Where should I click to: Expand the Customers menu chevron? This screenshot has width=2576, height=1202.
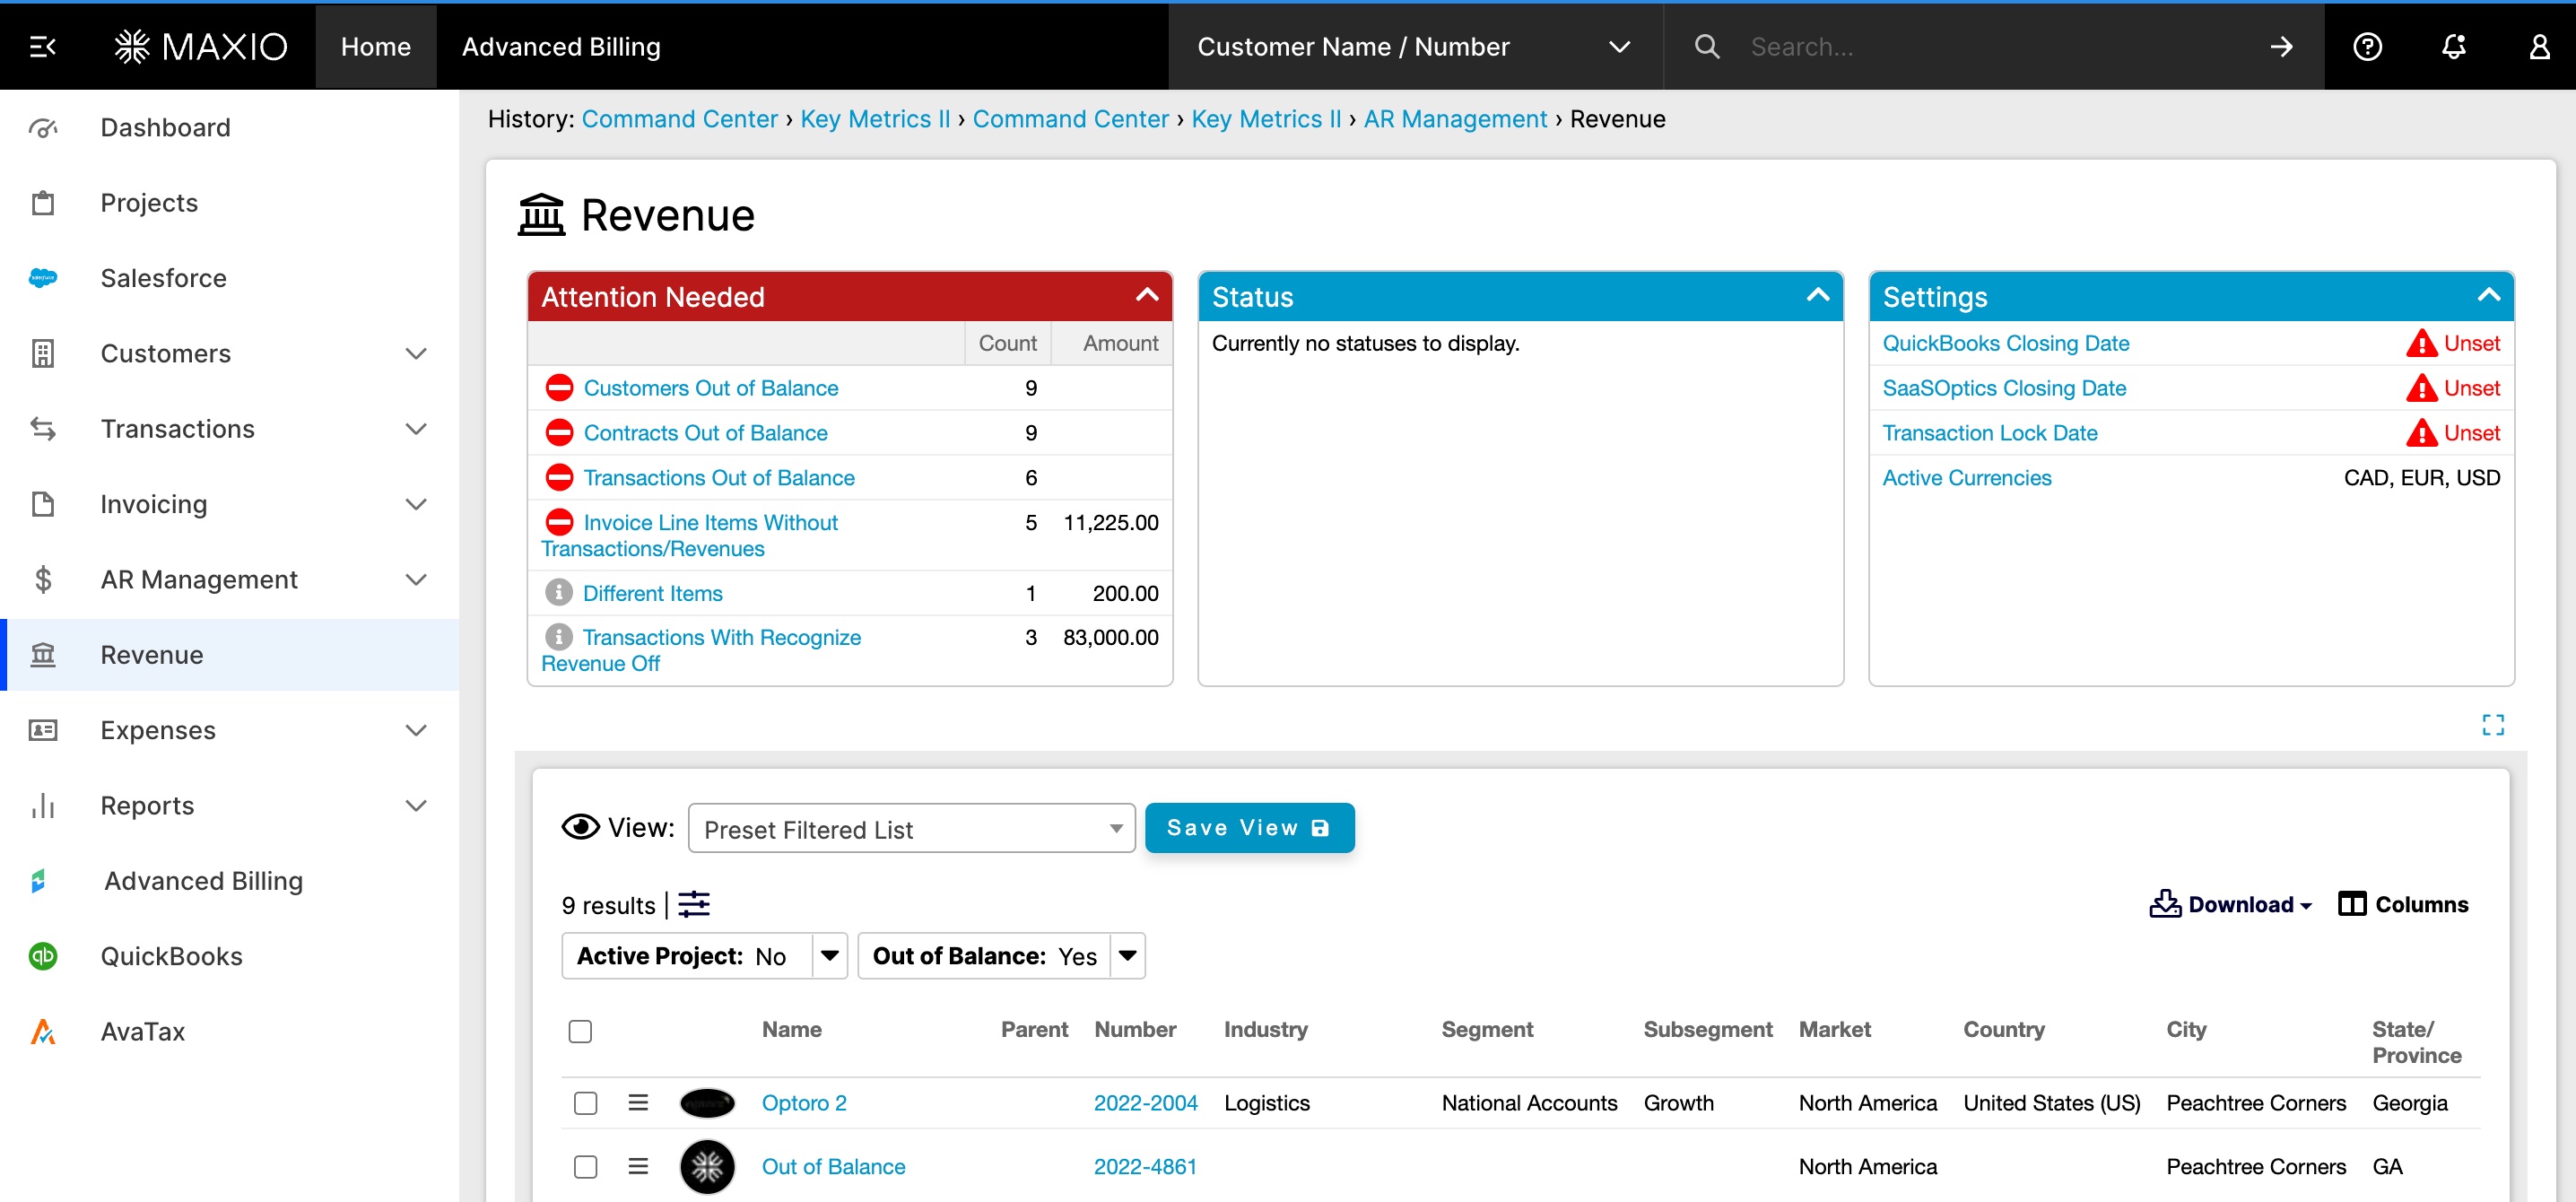click(416, 354)
